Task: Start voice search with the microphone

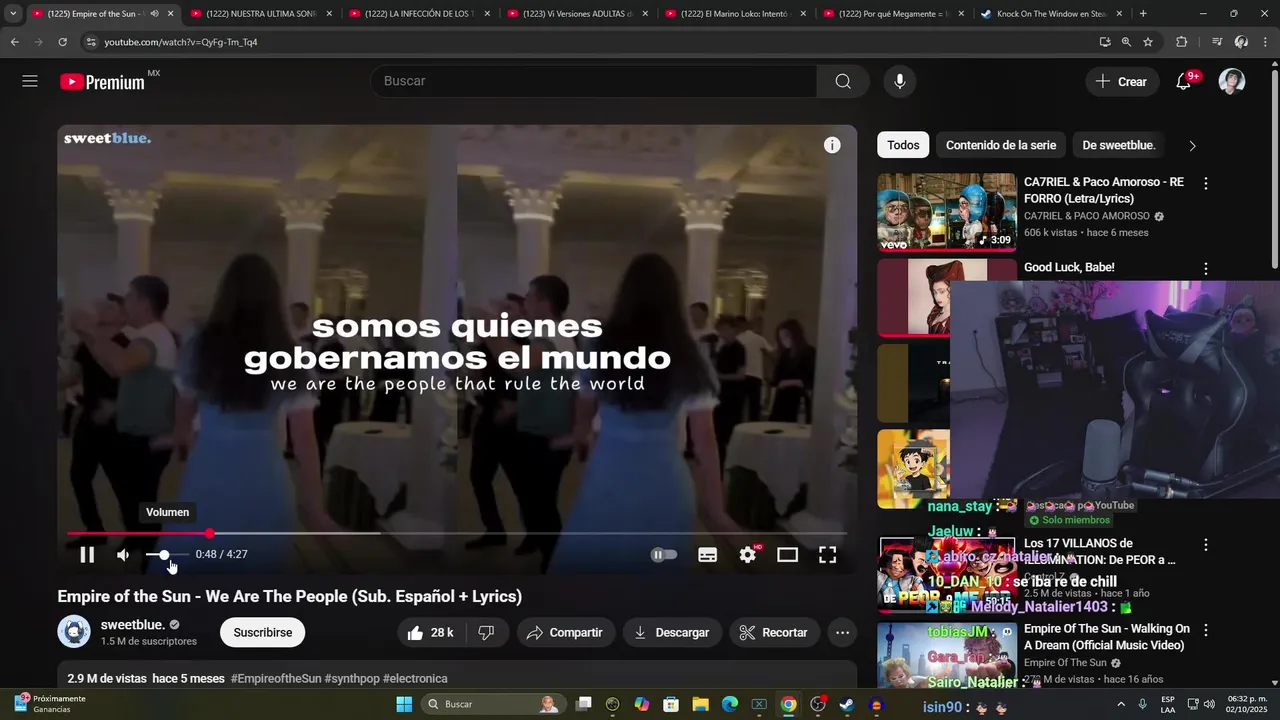Action: click(x=900, y=81)
